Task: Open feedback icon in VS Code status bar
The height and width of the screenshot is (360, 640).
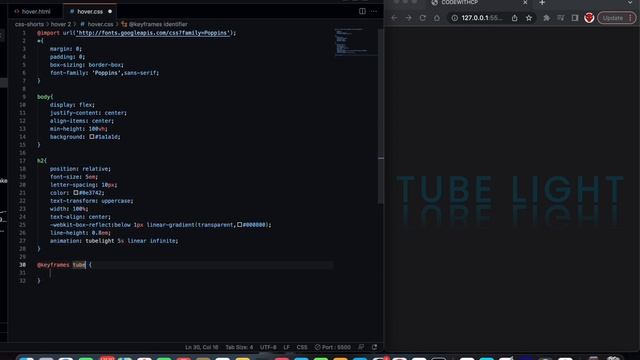Action: coord(361,347)
